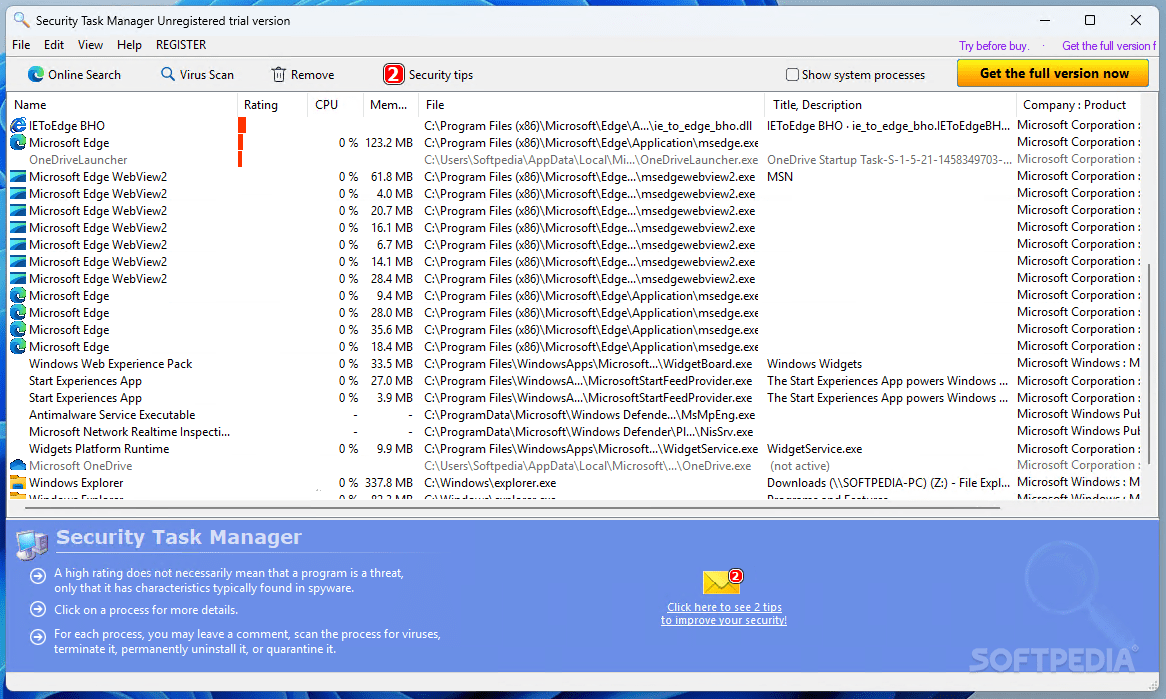Viewport: 1166px width, 699px height.
Task: Click the 'MSN' title description cell
Action: (x=780, y=177)
